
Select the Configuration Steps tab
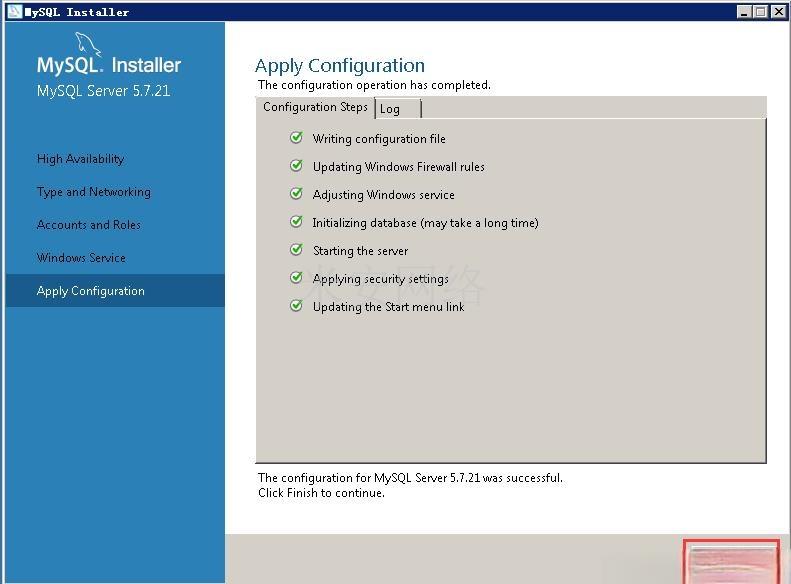click(x=316, y=107)
